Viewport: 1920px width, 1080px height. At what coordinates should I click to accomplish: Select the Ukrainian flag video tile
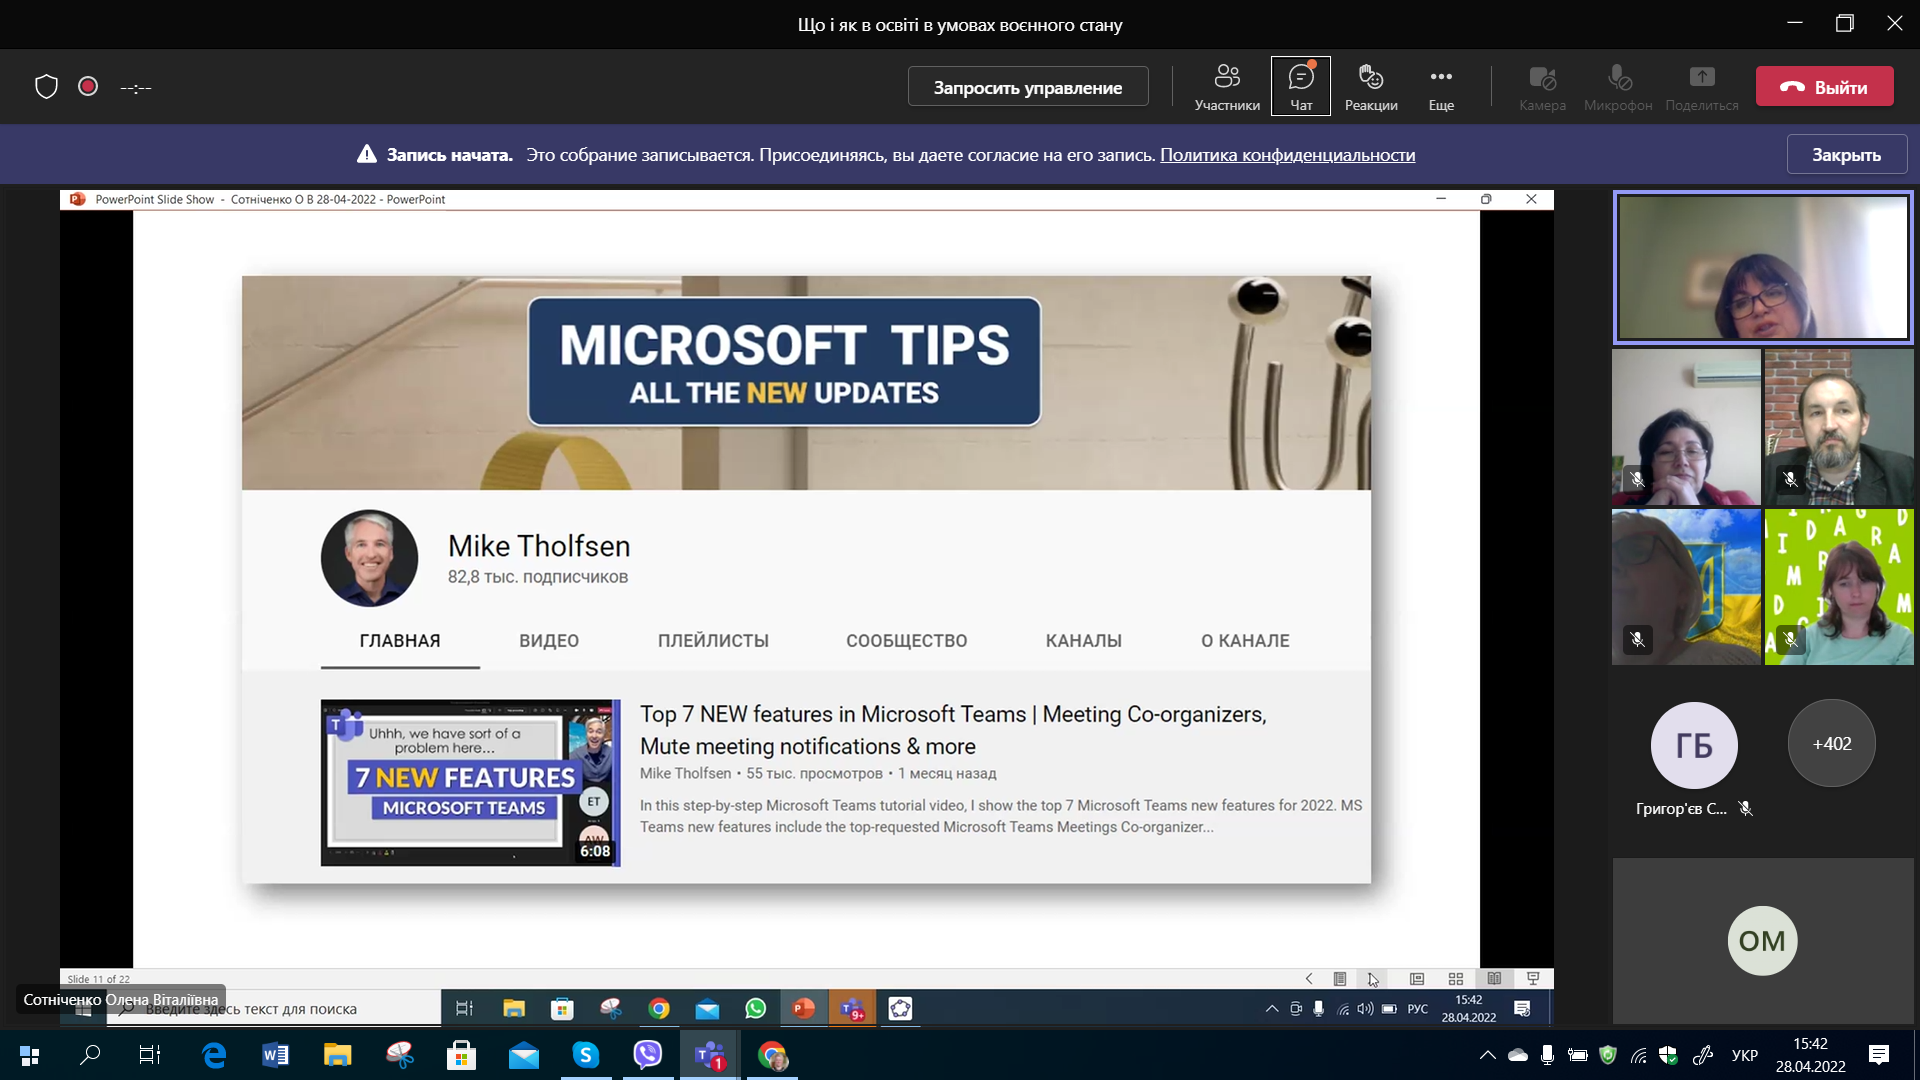[x=1686, y=587]
